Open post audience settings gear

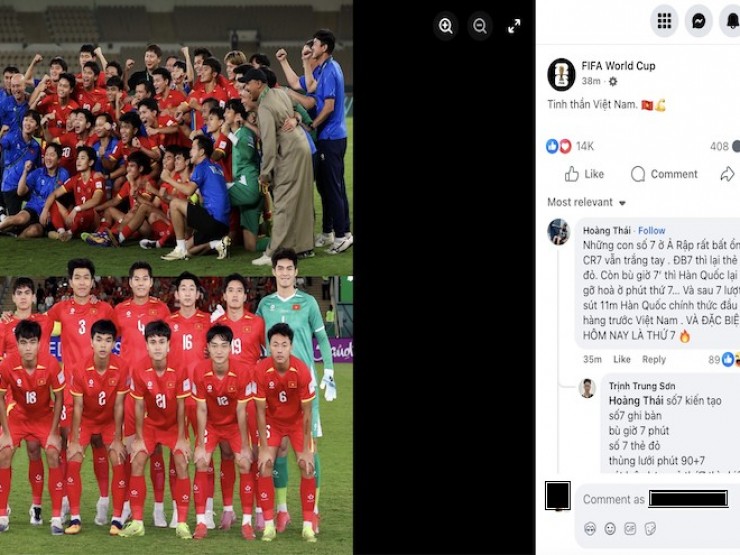click(x=613, y=82)
